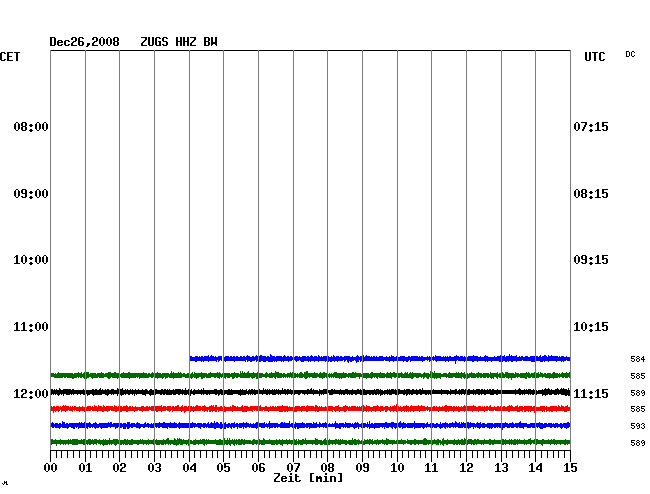This screenshot has height=494, width=650.
Task: Select minute tick label 11
Action: point(431,468)
